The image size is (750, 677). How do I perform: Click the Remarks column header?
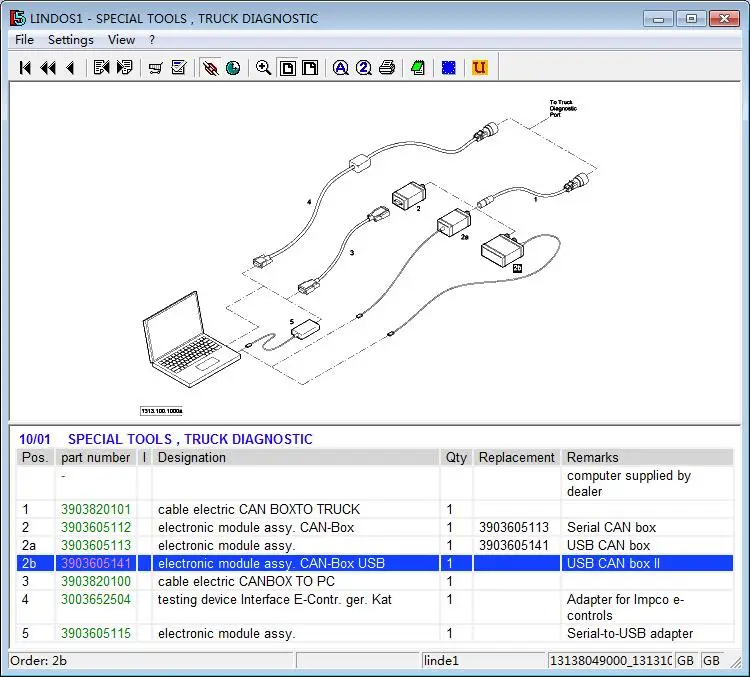[647, 457]
